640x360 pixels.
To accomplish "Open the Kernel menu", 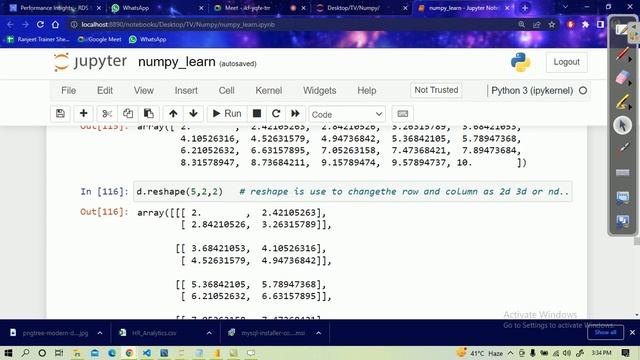I will click(x=269, y=91).
